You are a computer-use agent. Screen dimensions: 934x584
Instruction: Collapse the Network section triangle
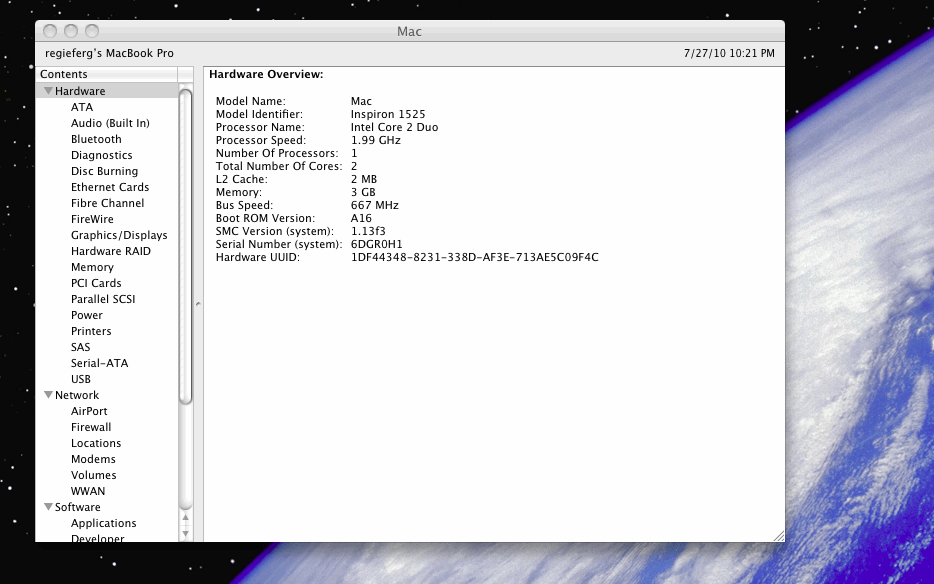click(x=49, y=395)
